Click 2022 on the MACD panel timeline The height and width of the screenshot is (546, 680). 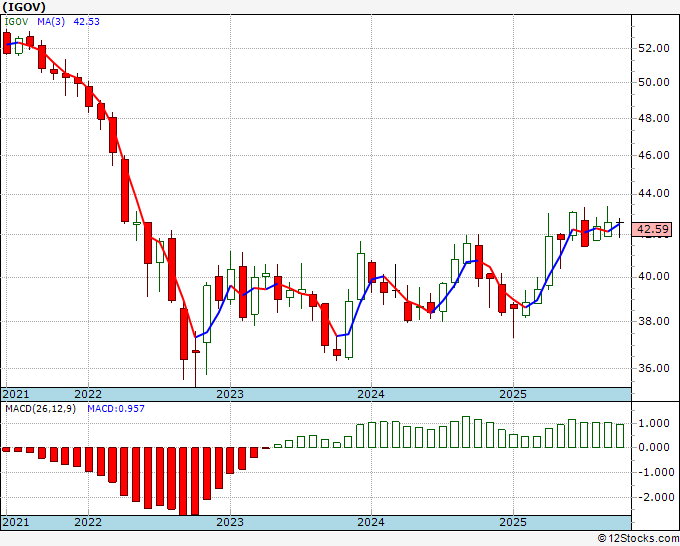pos(88,522)
